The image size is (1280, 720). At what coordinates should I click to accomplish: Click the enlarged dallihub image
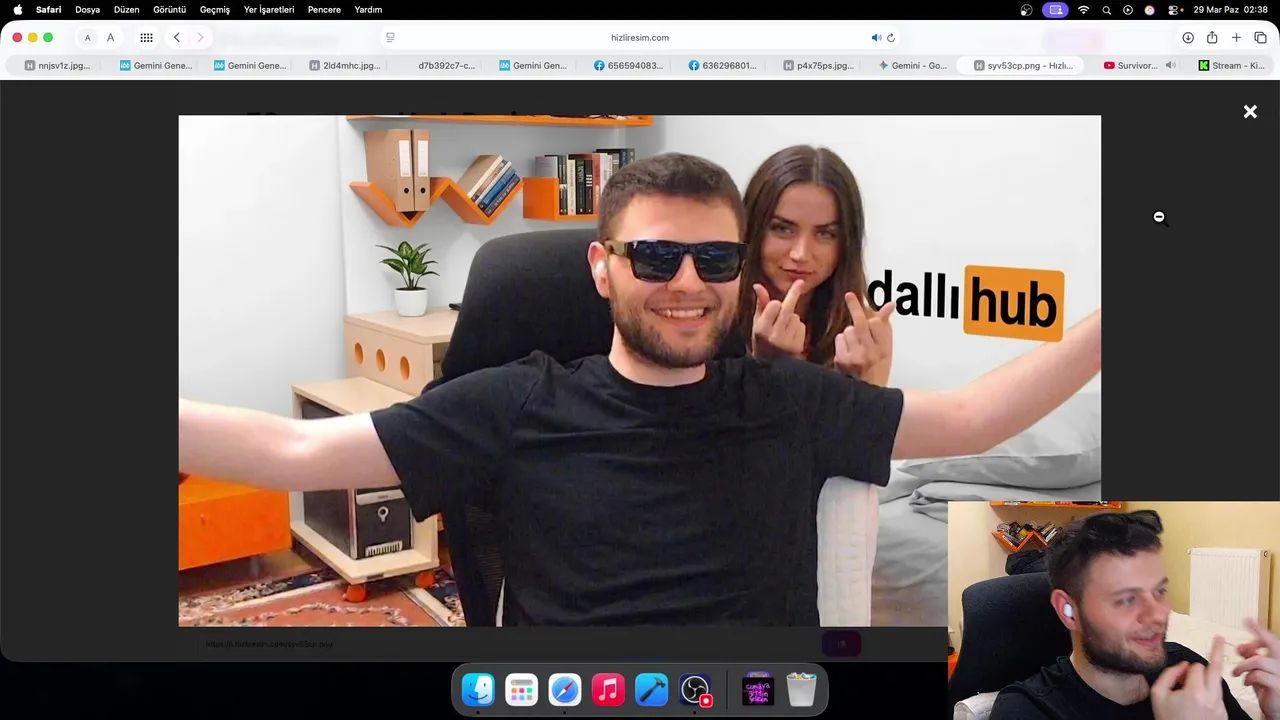(x=640, y=370)
